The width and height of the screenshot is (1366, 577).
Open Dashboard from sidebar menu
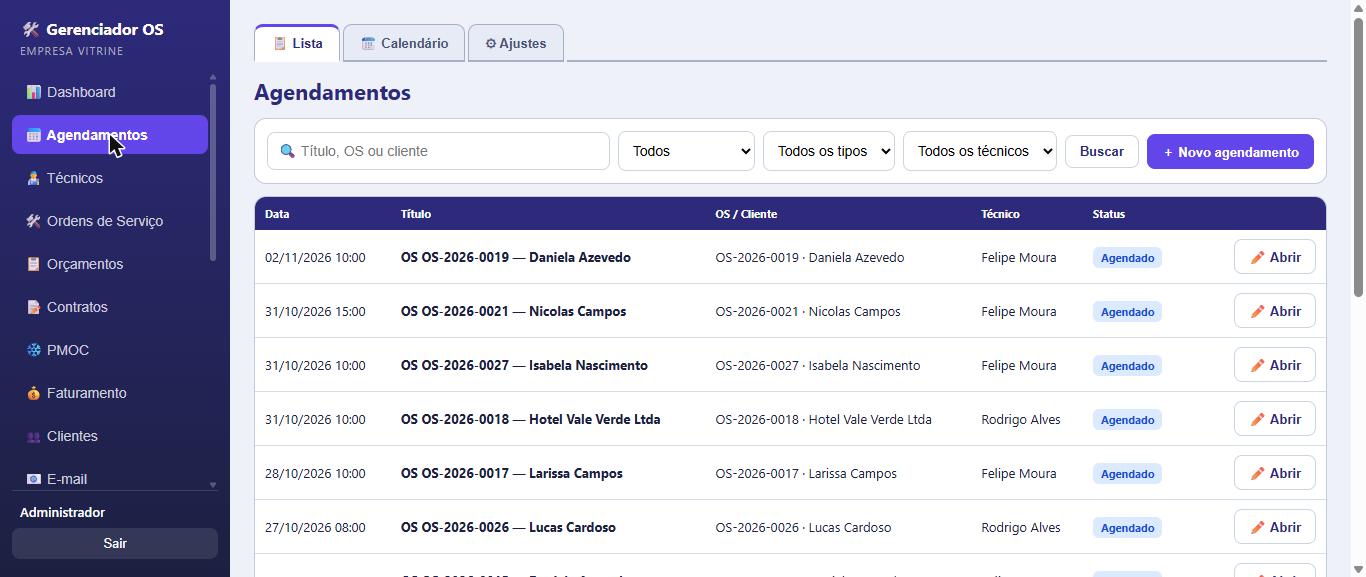coord(110,92)
